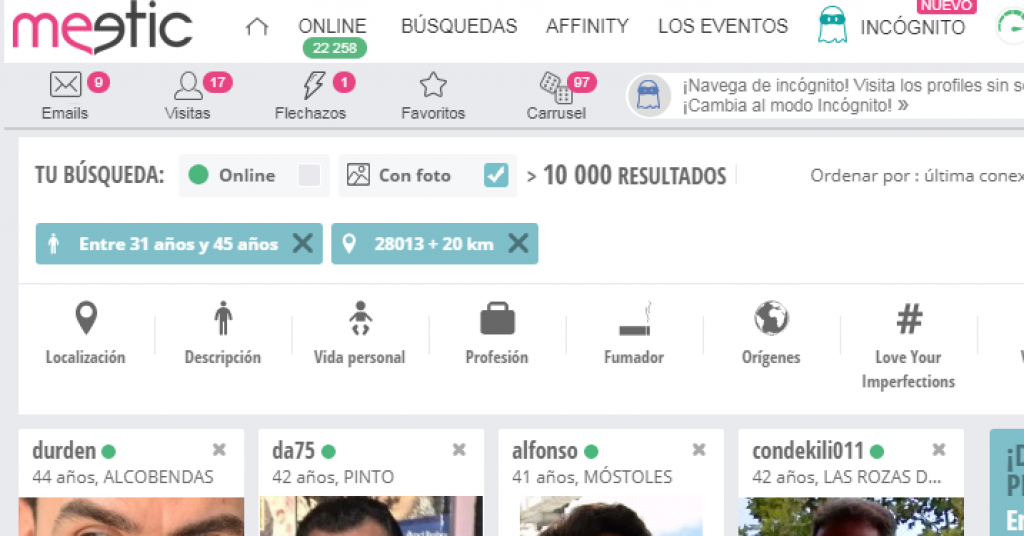The image size is (1024, 536).
Task: Open the ONLINE menu
Action: tap(332, 26)
